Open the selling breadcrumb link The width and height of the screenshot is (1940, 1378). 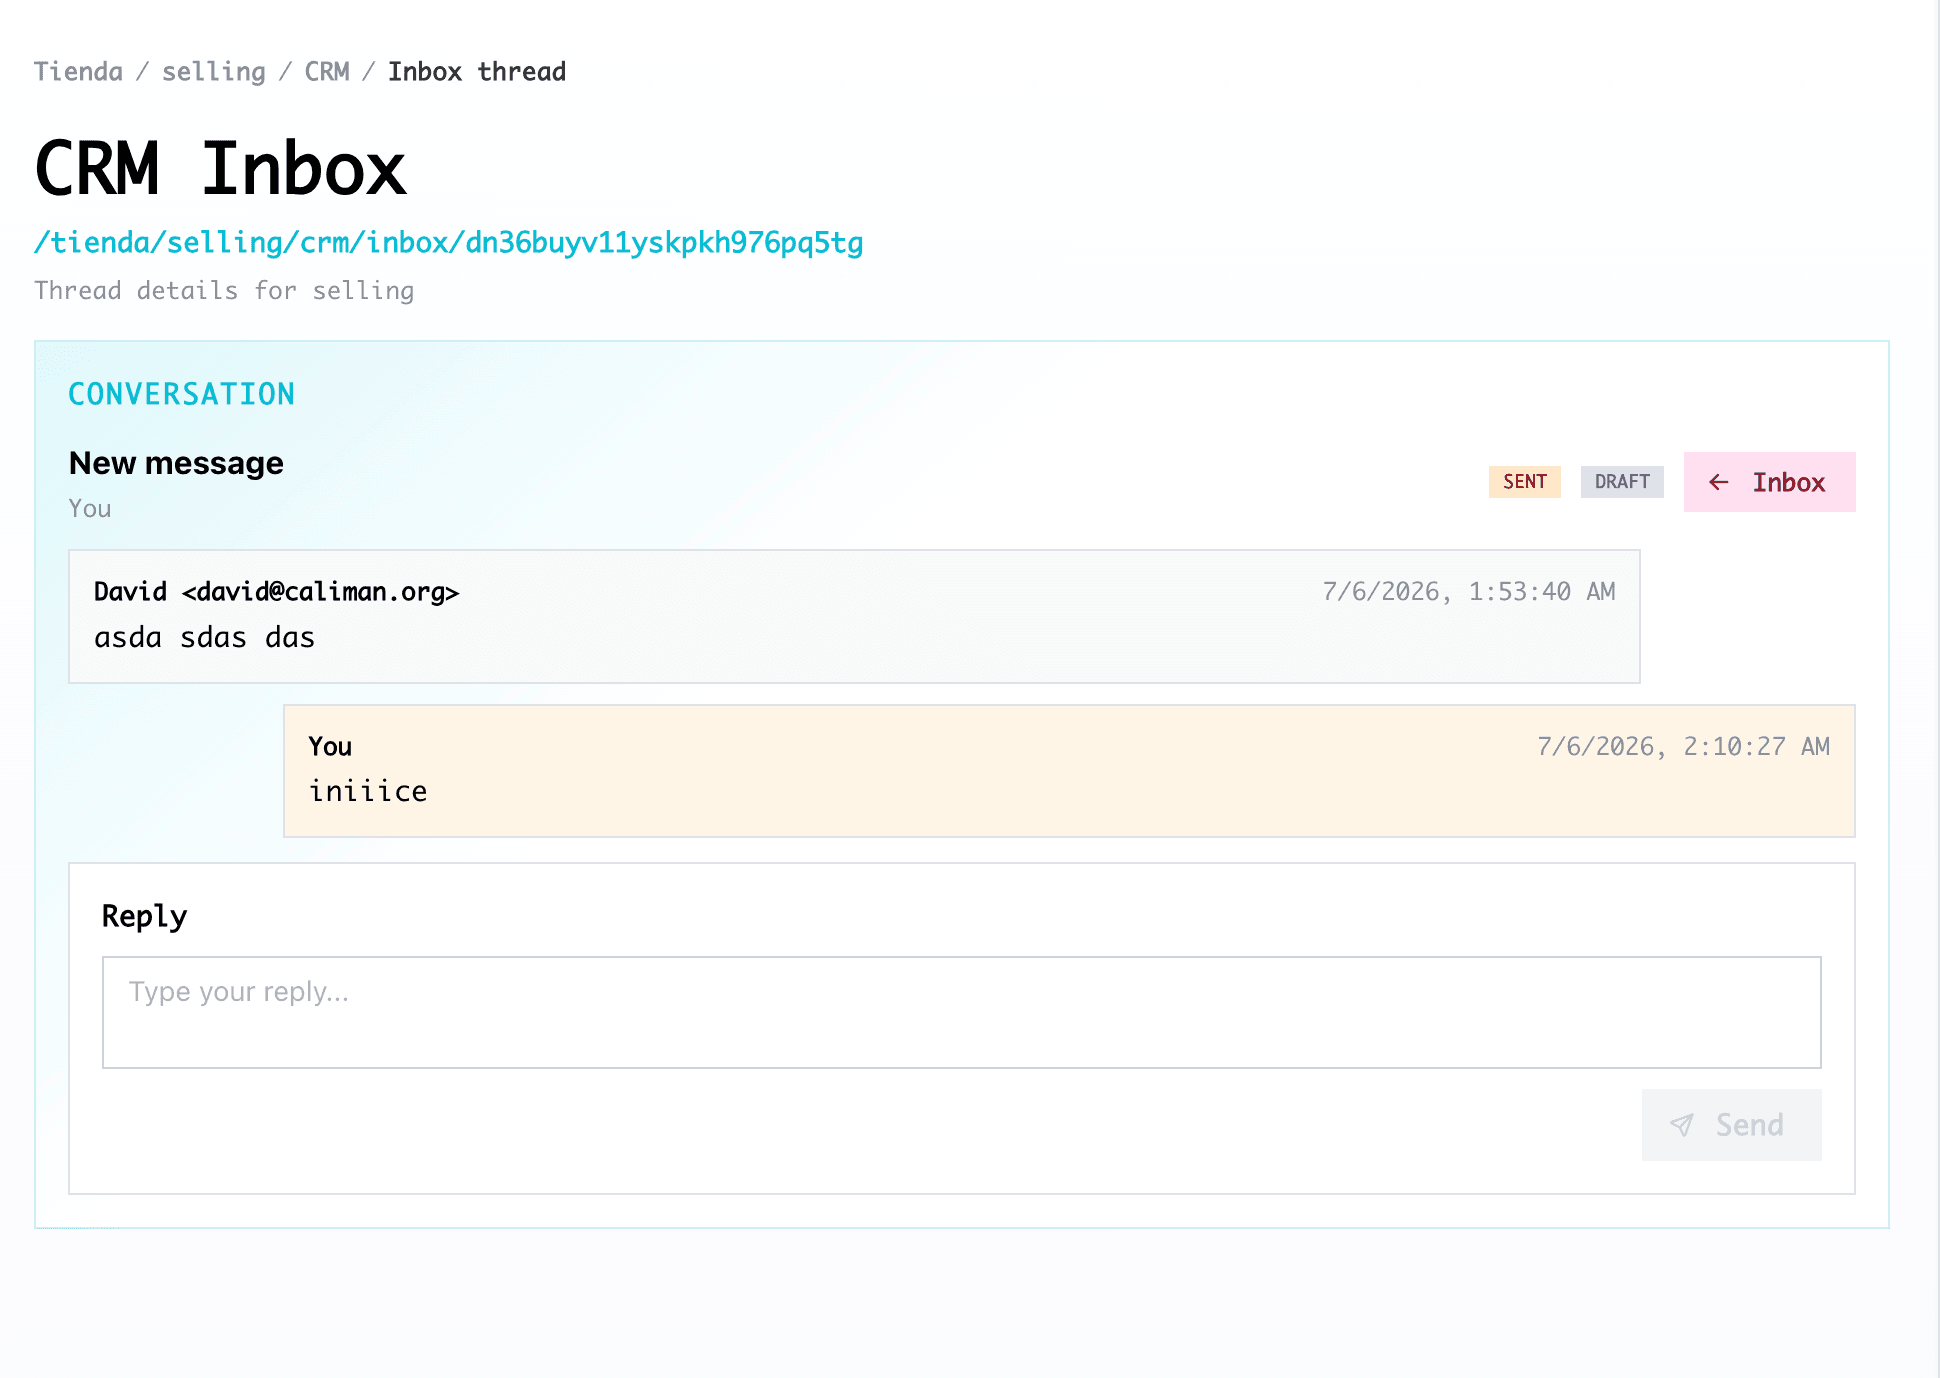coord(214,72)
